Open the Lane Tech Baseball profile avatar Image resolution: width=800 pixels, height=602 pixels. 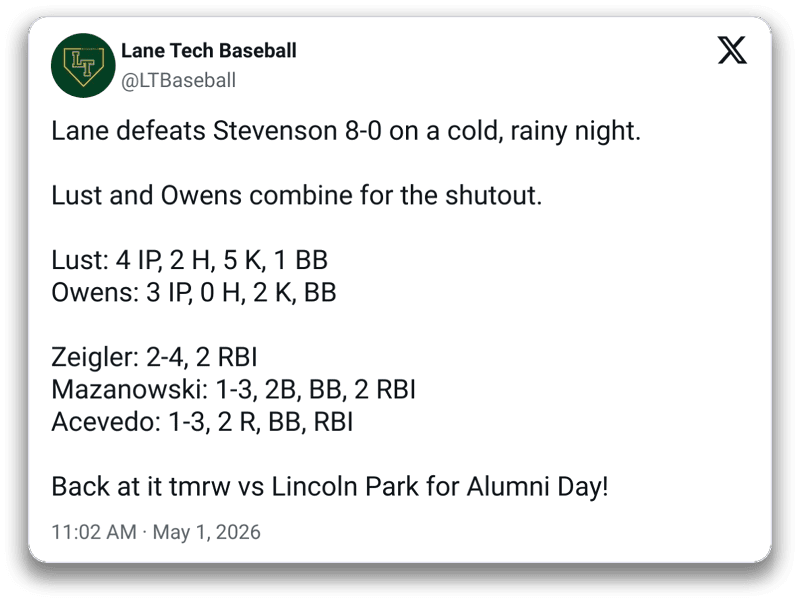83,65
